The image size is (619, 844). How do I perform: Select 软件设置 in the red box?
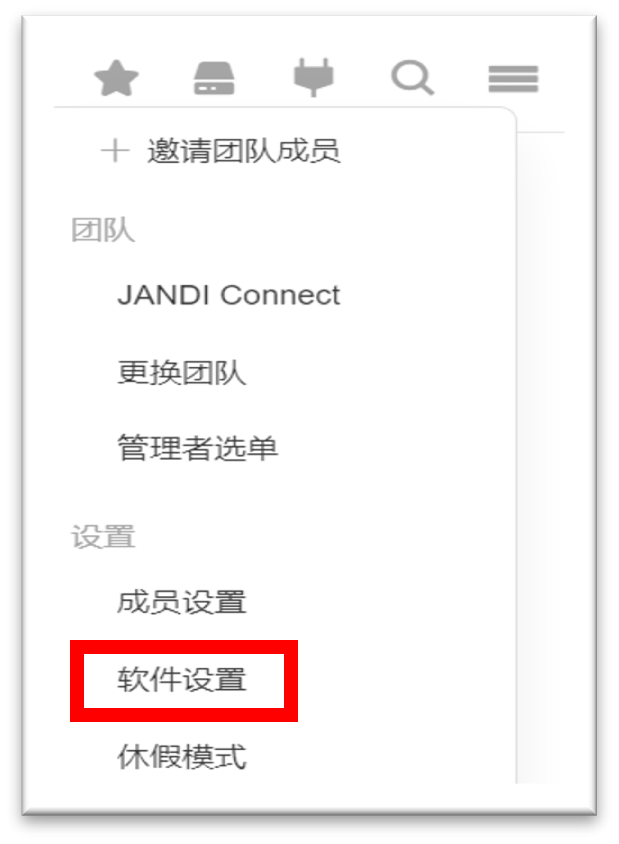coord(181,679)
